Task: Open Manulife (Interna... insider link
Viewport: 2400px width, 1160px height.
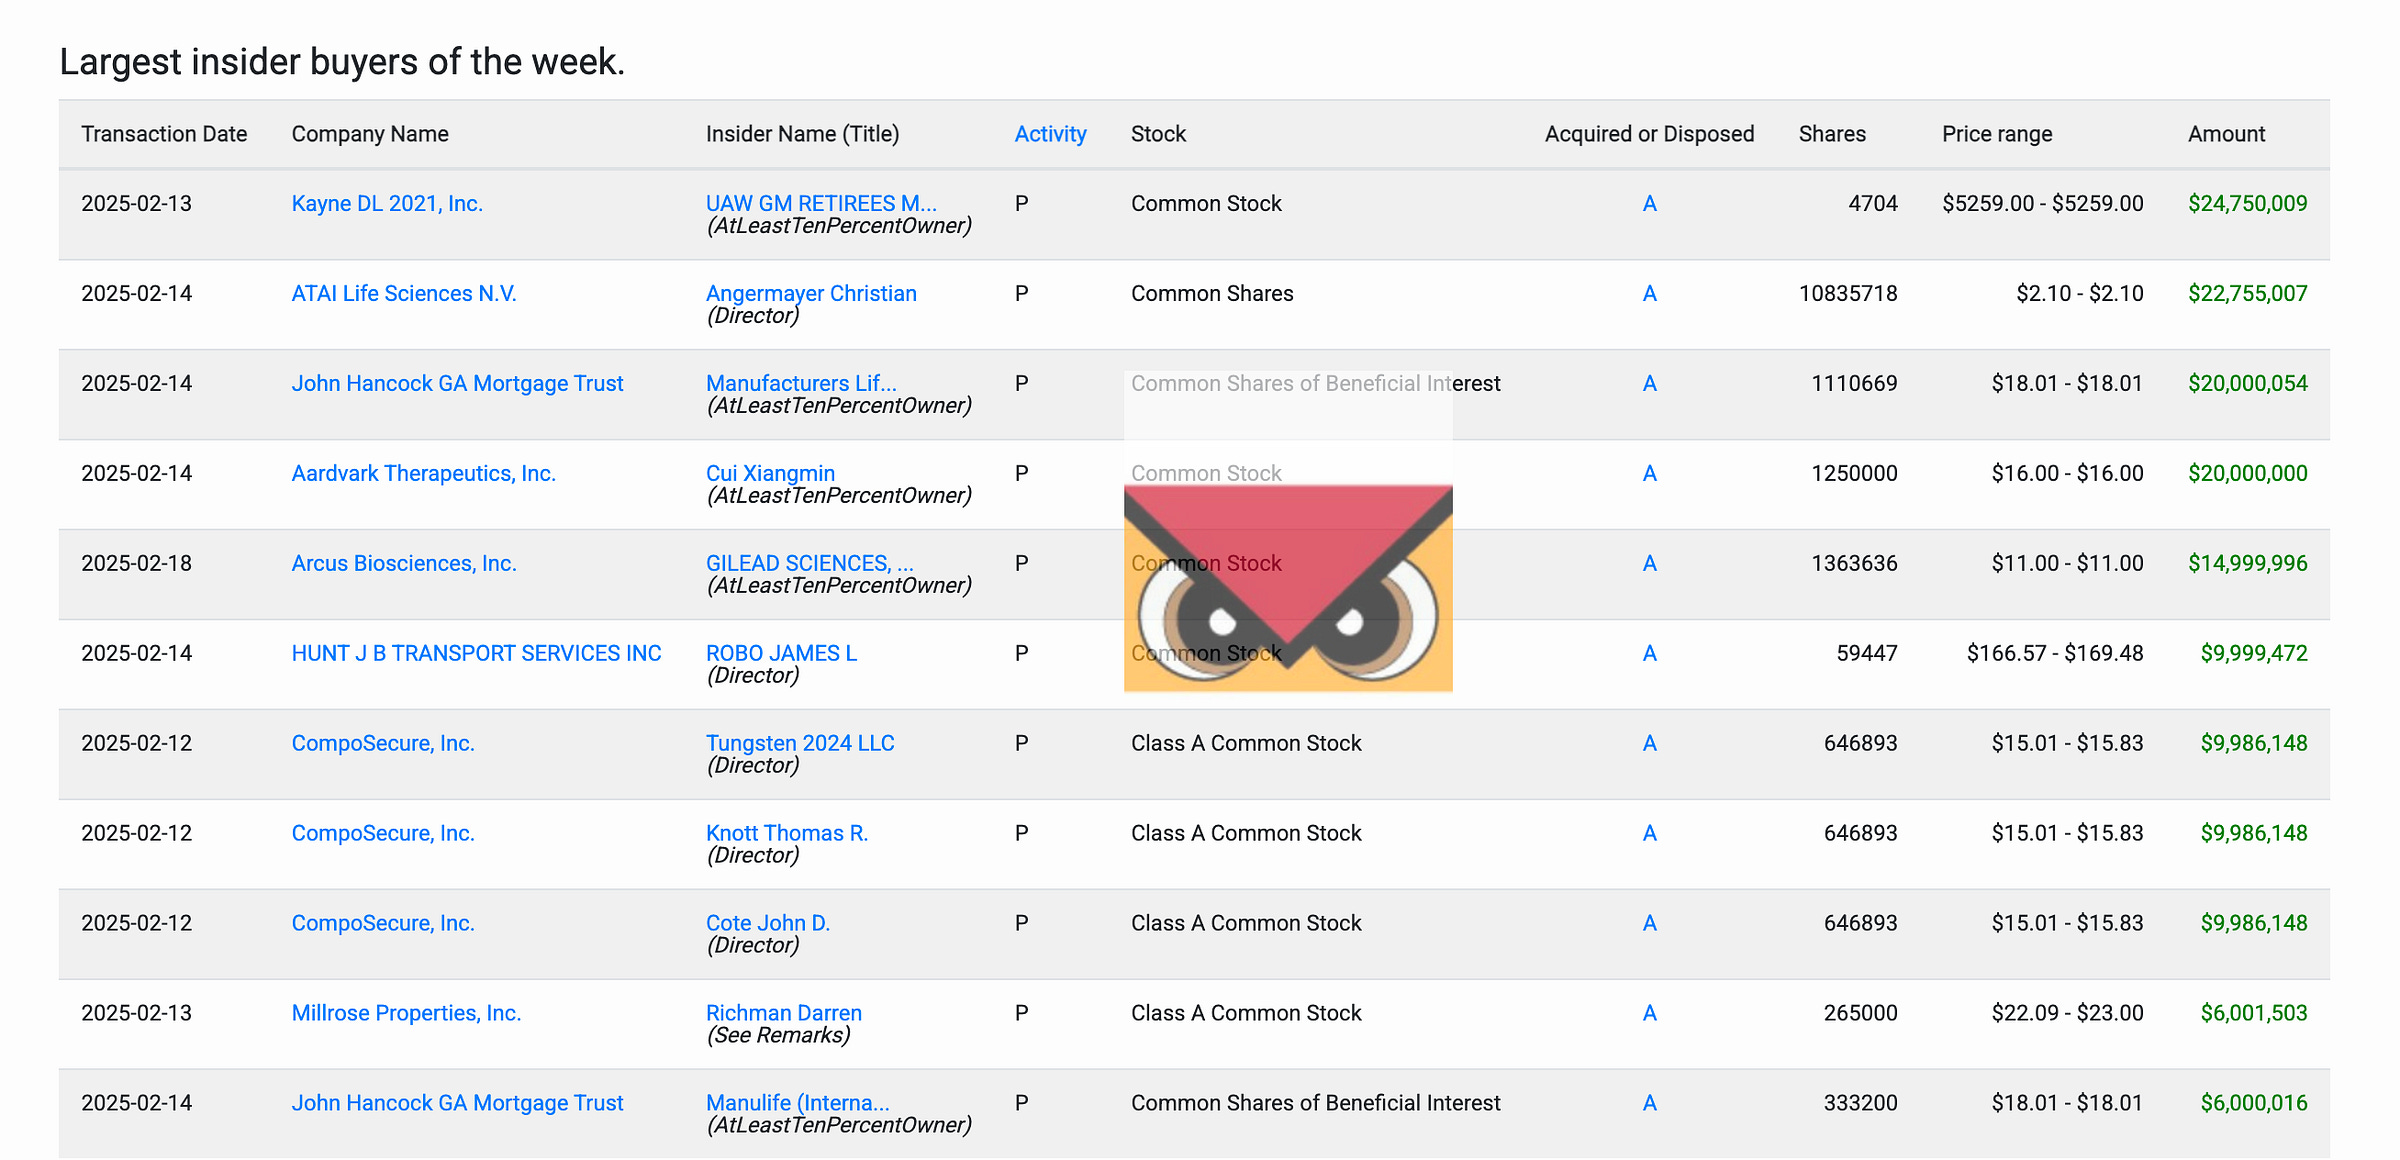Action: [x=797, y=1104]
